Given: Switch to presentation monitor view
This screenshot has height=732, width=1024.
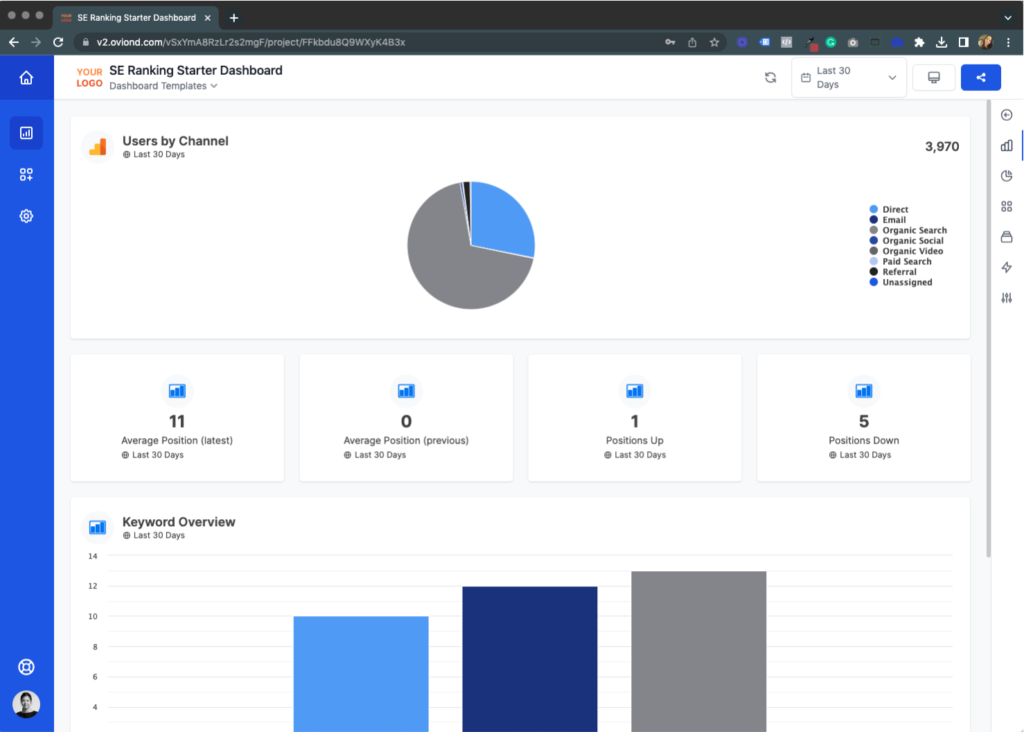Looking at the screenshot, I should pyautogui.click(x=934, y=78).
